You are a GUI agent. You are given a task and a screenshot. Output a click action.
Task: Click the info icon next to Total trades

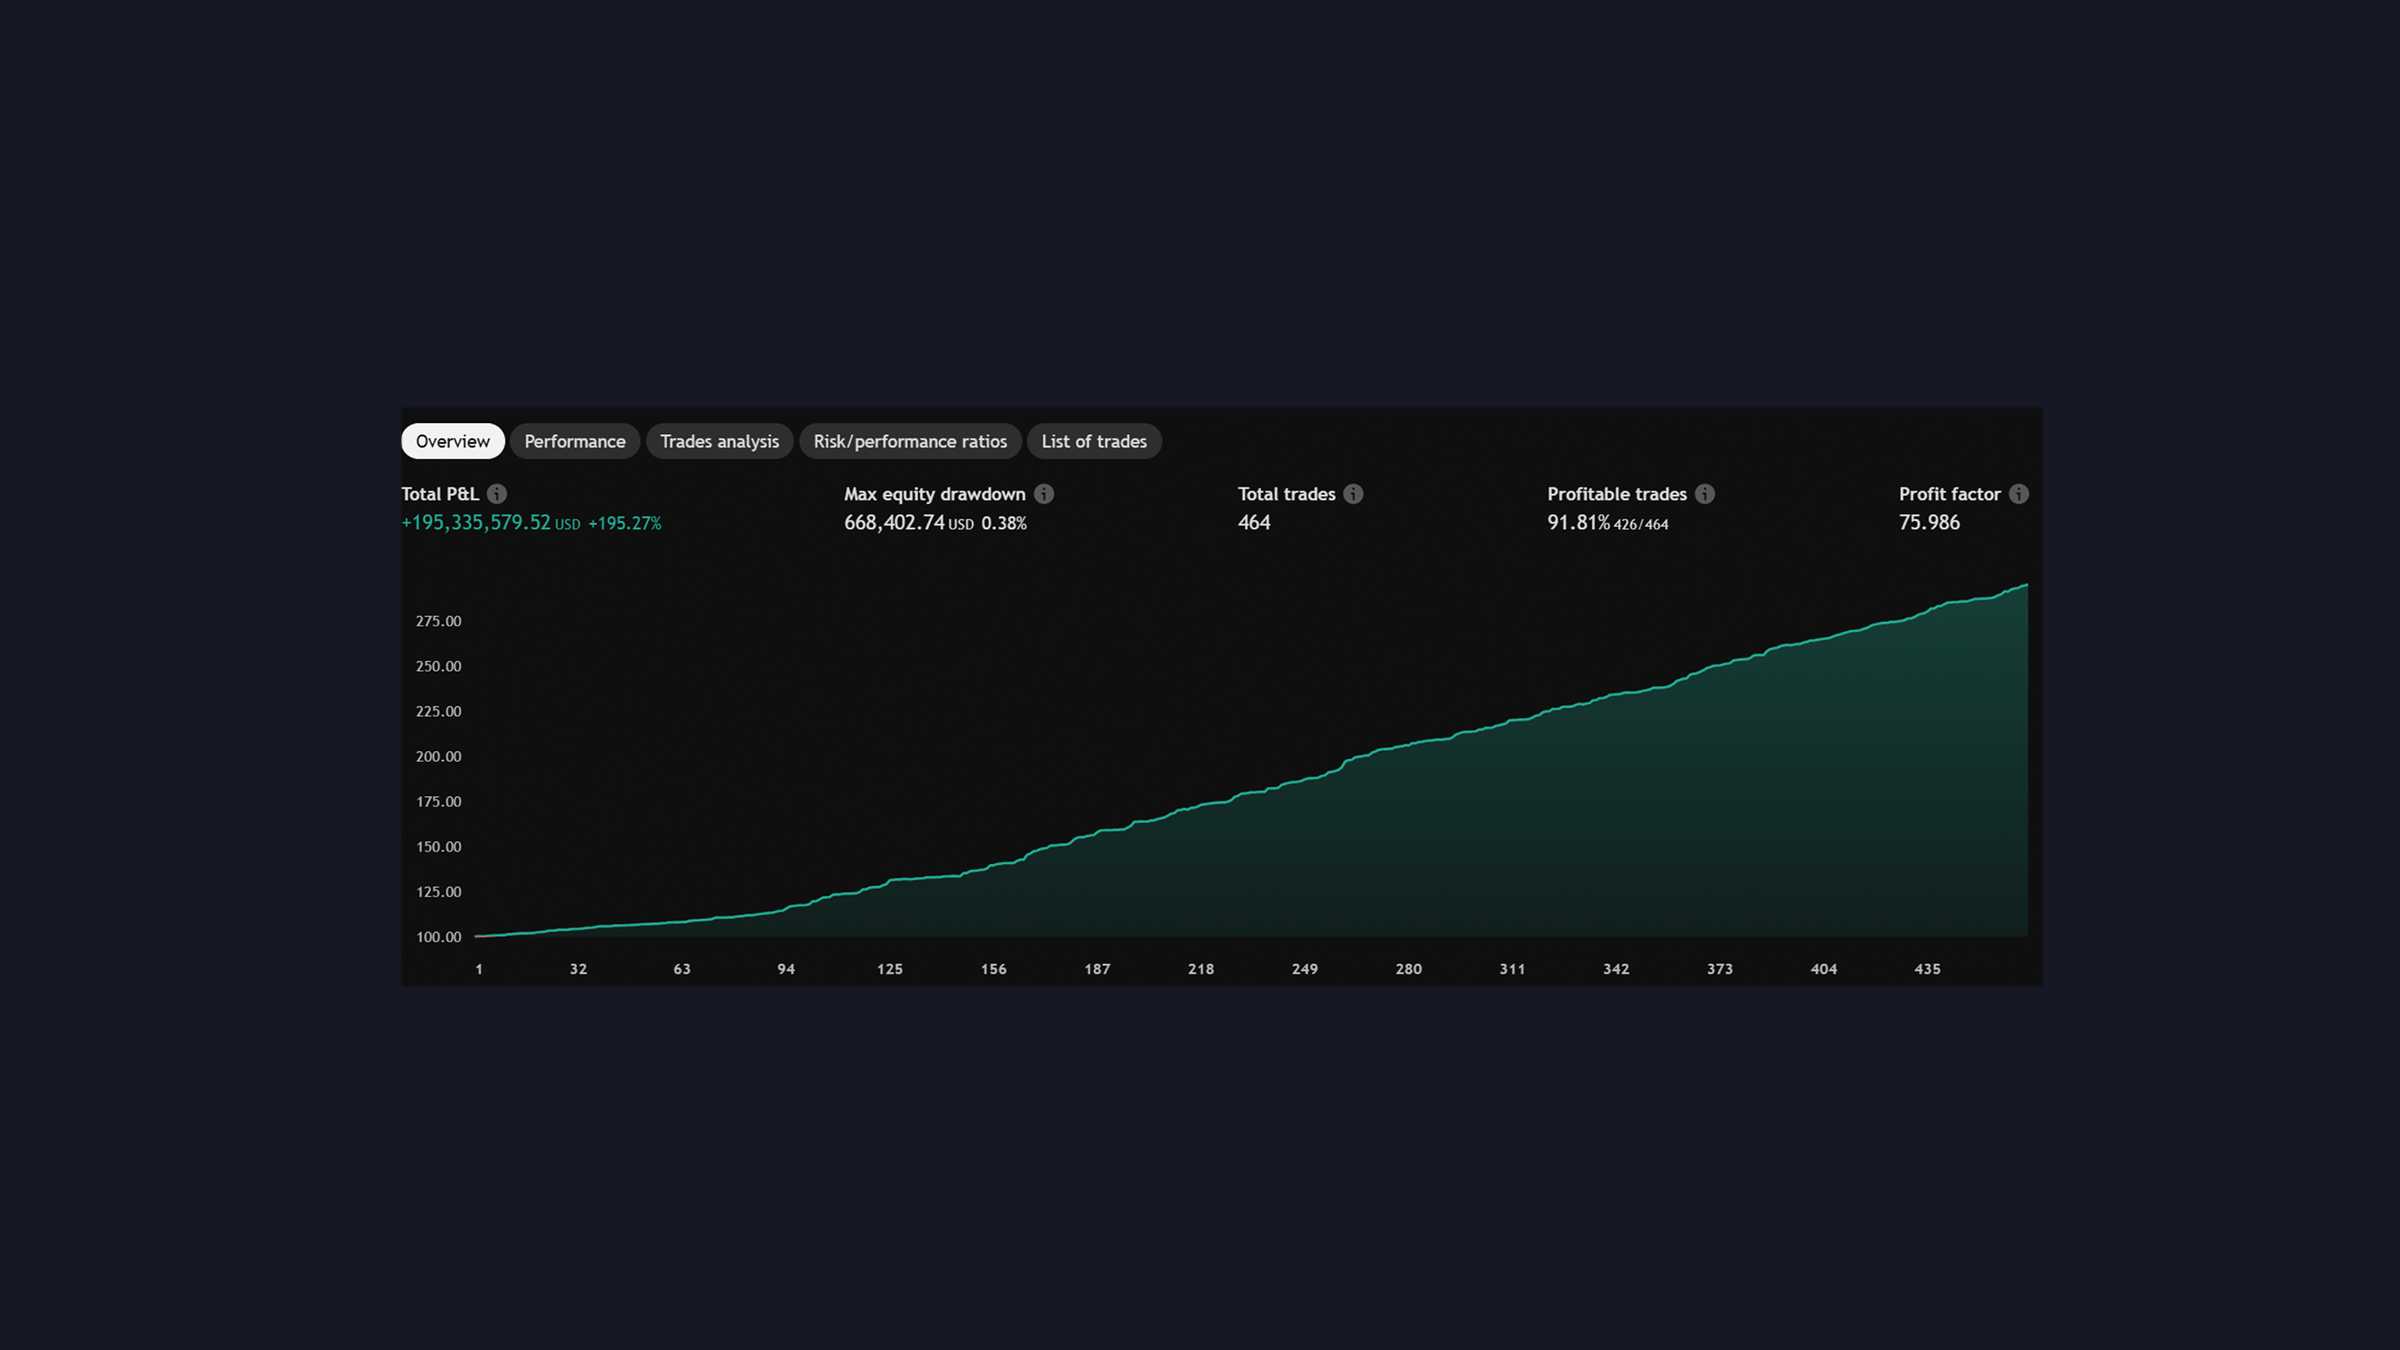1353,494
